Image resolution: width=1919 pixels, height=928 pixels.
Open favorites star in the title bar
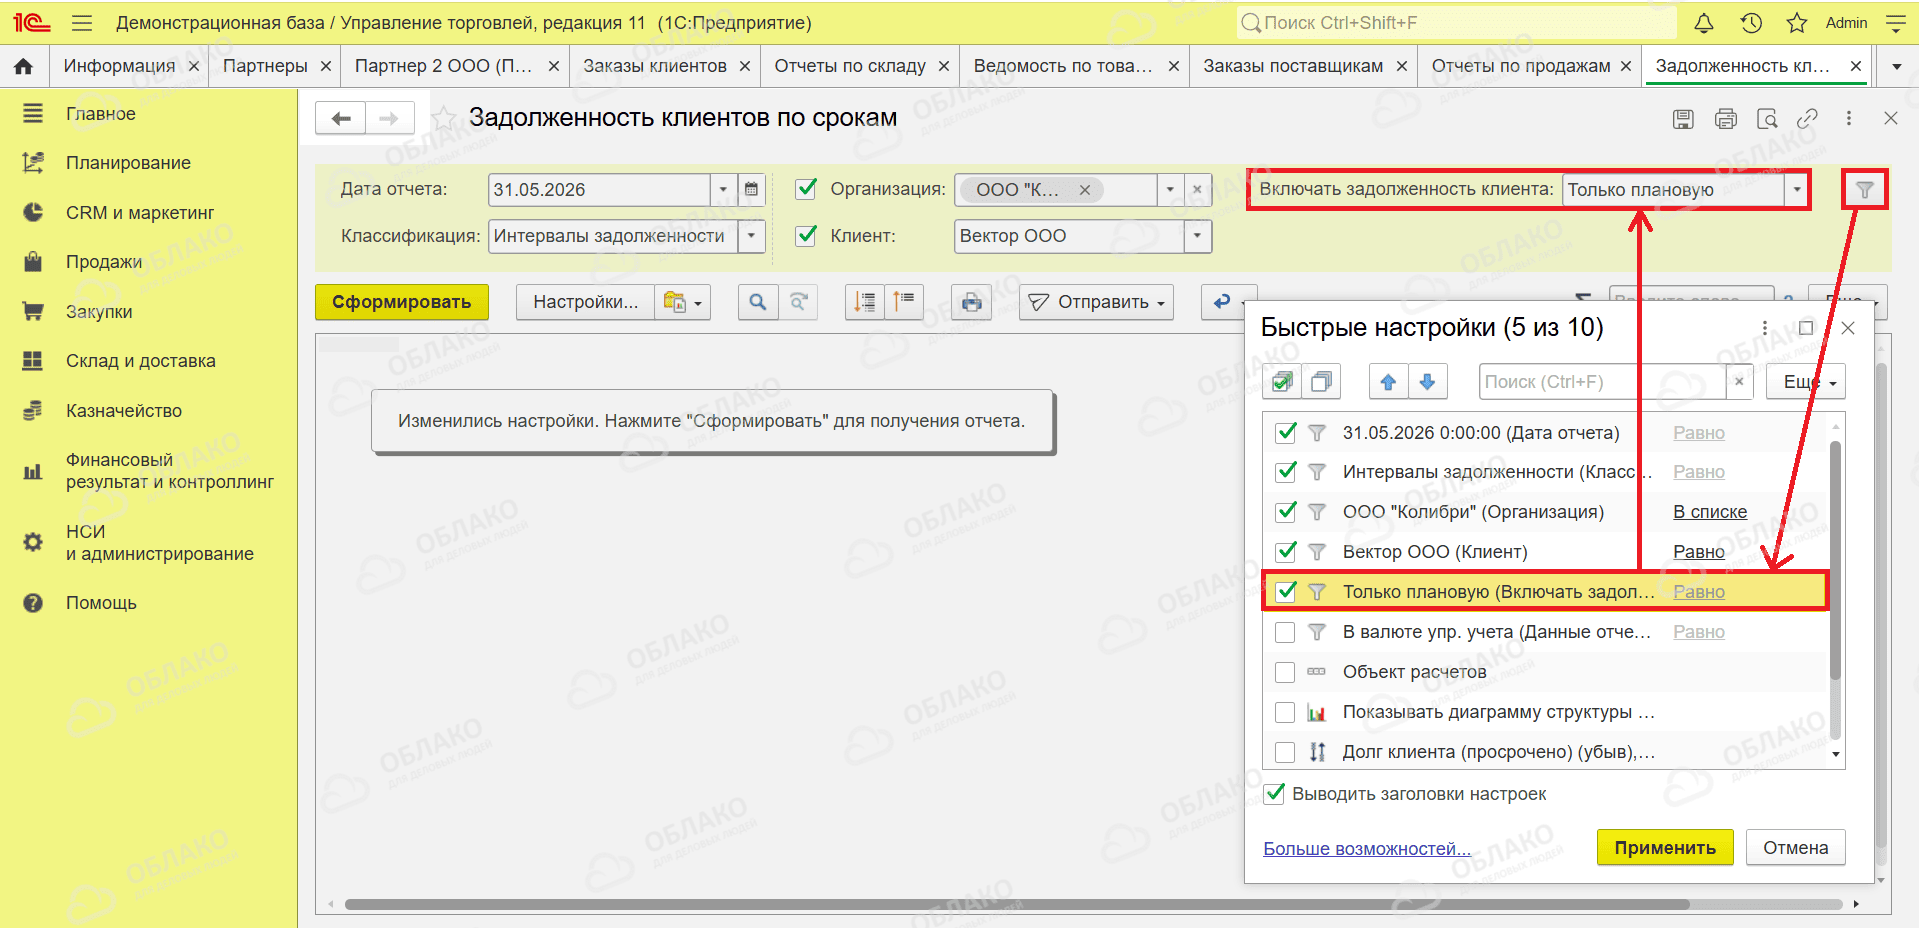click(x=1796, y=23)
